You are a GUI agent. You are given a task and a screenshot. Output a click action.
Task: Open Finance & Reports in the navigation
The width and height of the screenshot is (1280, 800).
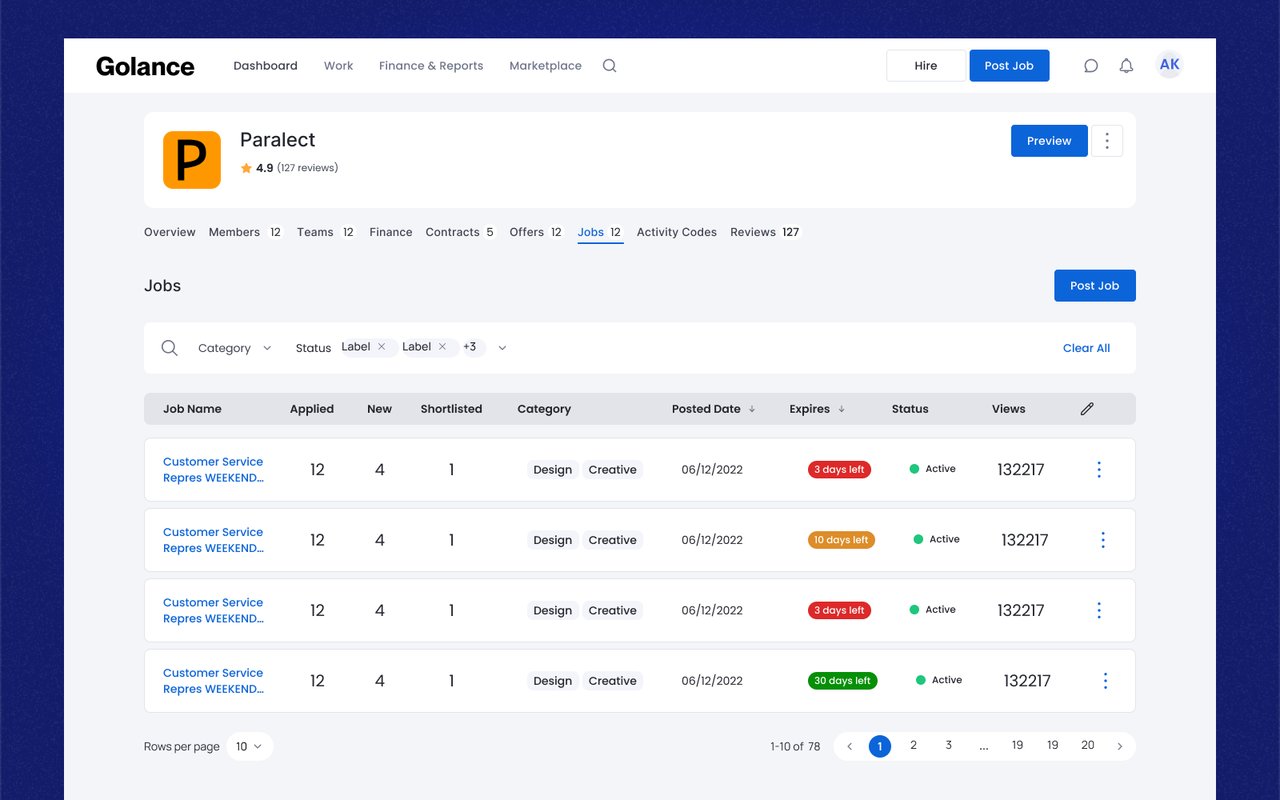tap(431, 66)
